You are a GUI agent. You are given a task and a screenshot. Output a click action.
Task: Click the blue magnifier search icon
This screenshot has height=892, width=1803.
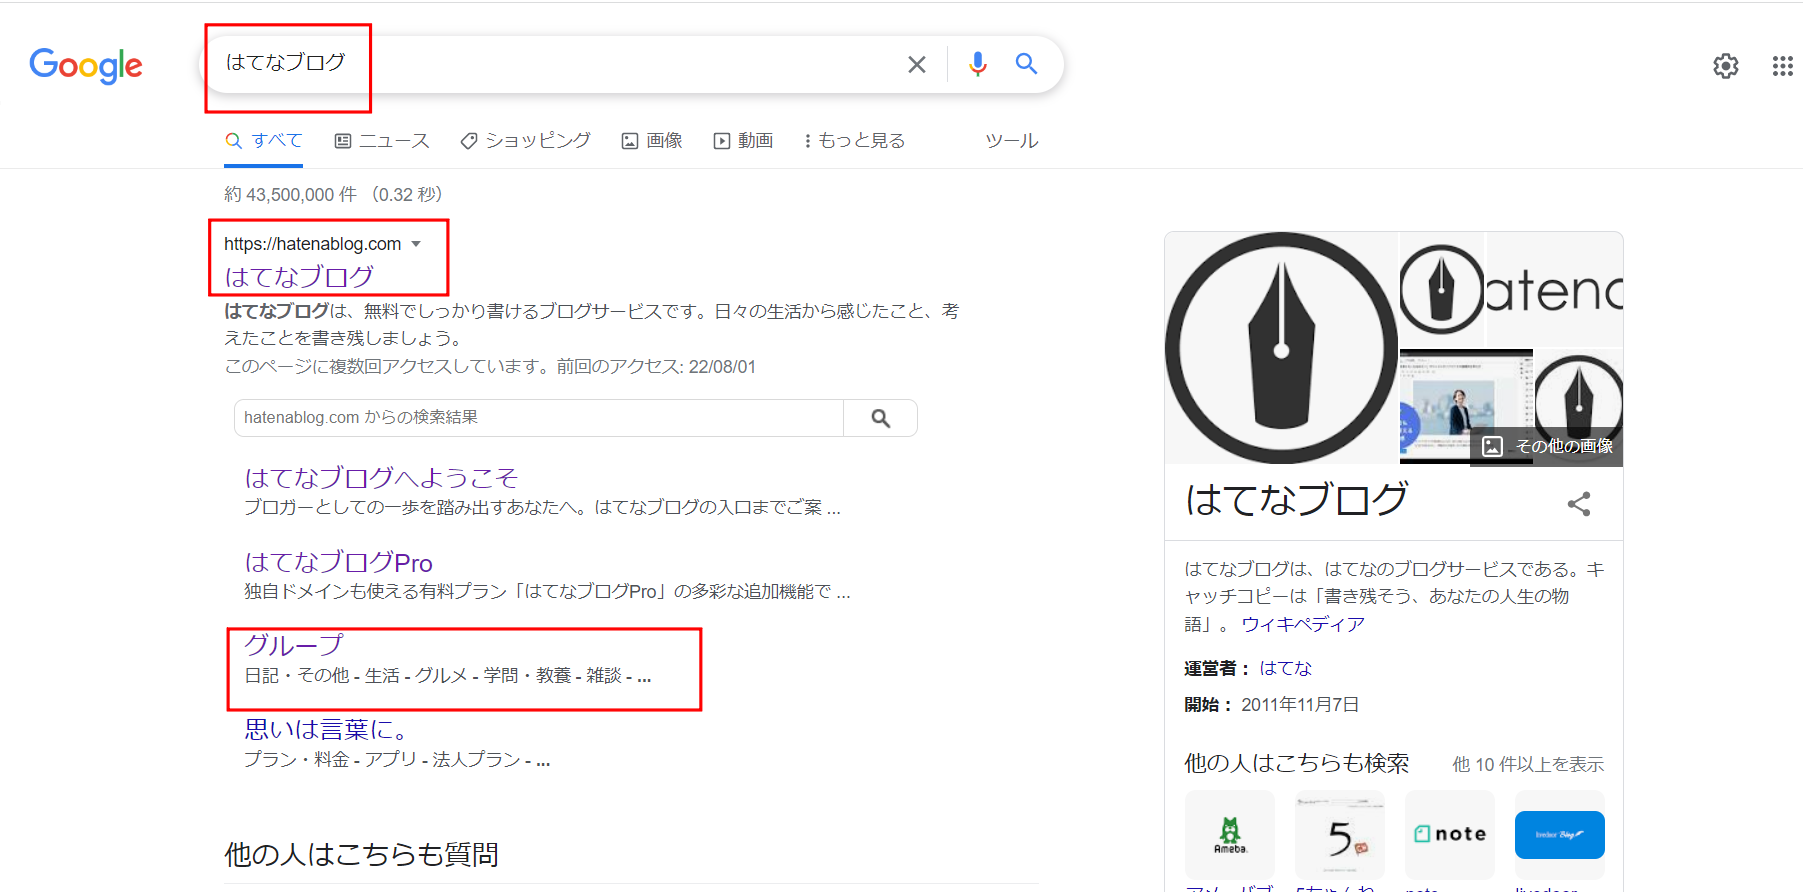pos(1026,64)
